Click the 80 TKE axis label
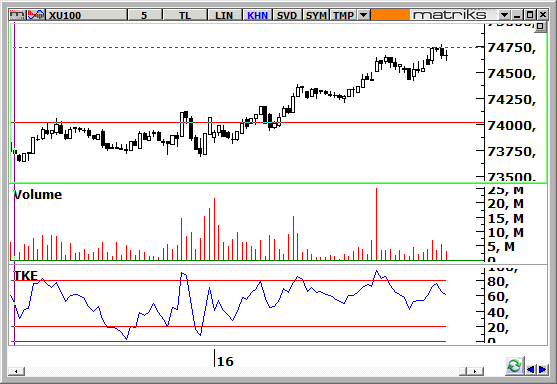 [498, 282]
